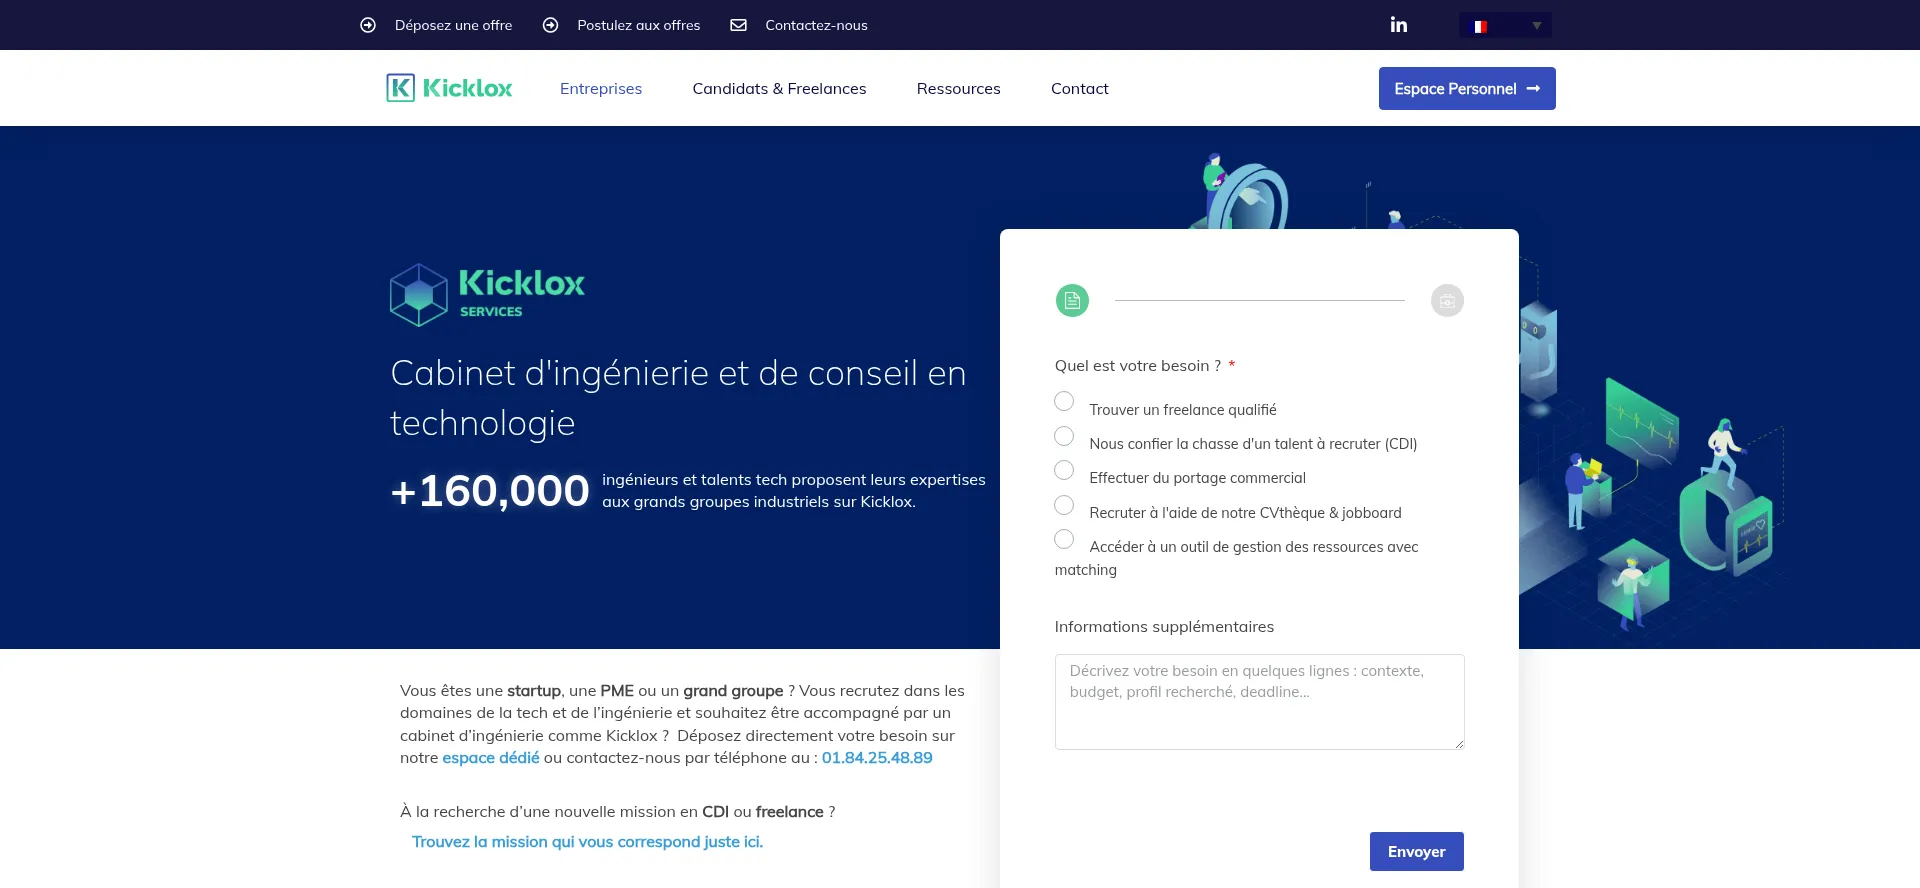This screenshot has width=1920, height=888.
Task: Click the grey second step icon in form
Action: tap(1447, 300)
